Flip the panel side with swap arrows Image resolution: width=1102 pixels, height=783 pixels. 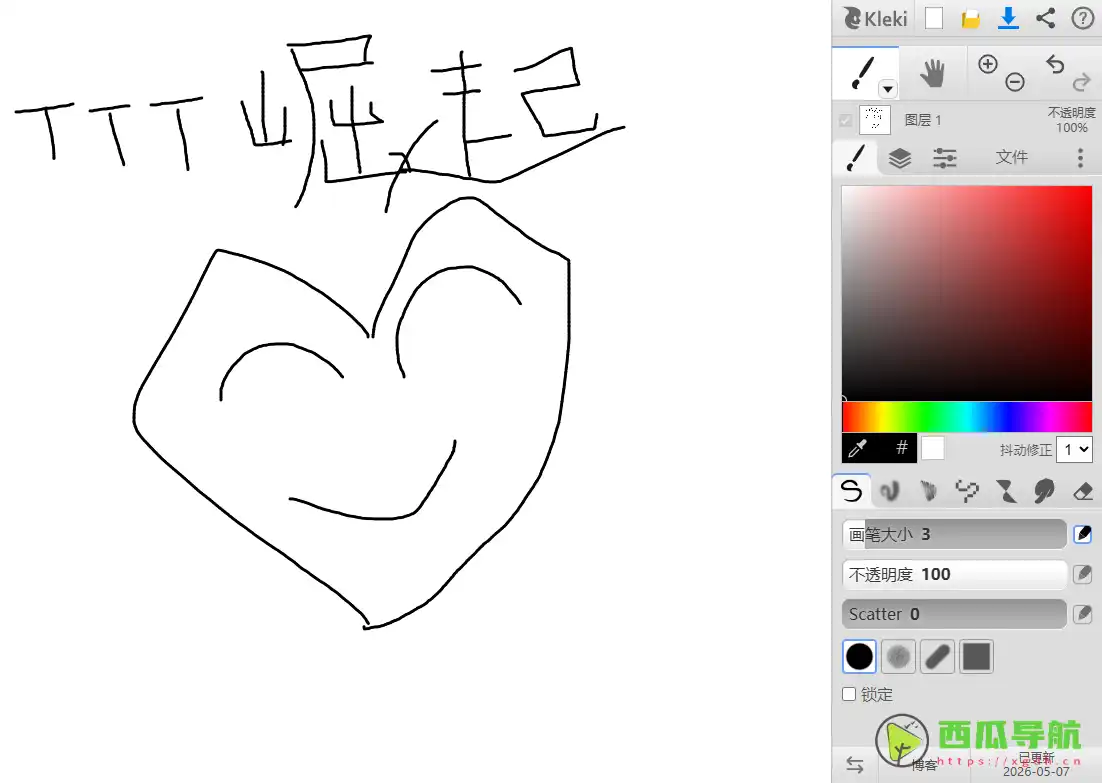point(855,765)
